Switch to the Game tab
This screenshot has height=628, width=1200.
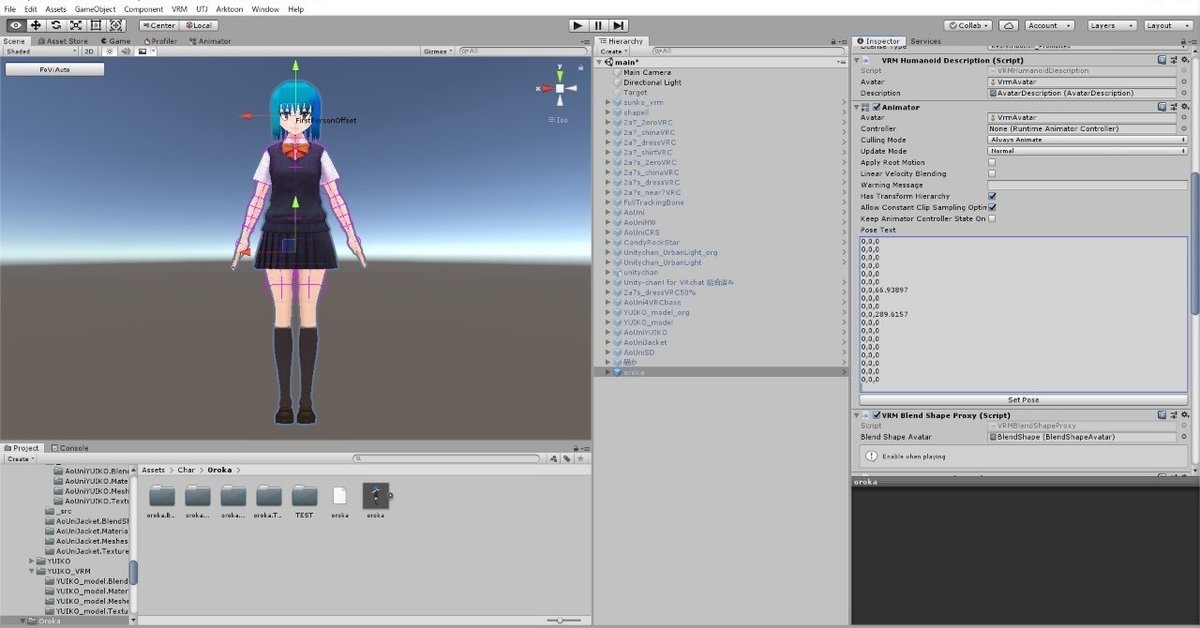pos(116,41)
